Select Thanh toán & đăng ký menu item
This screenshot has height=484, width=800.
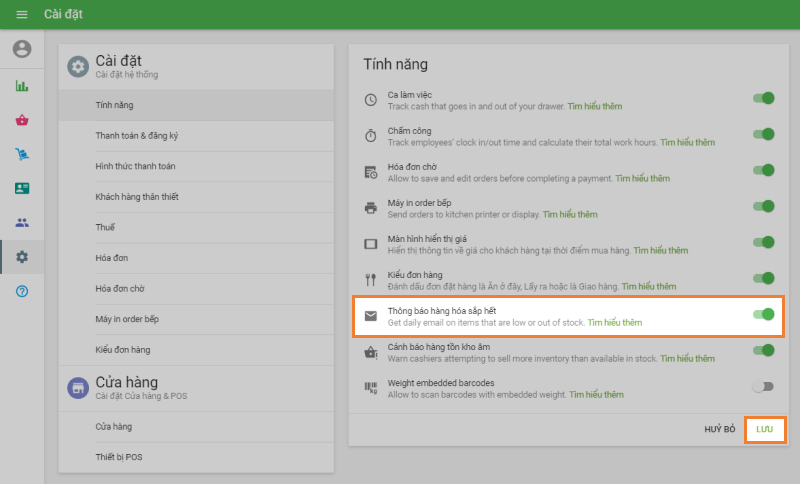(139, 135)
